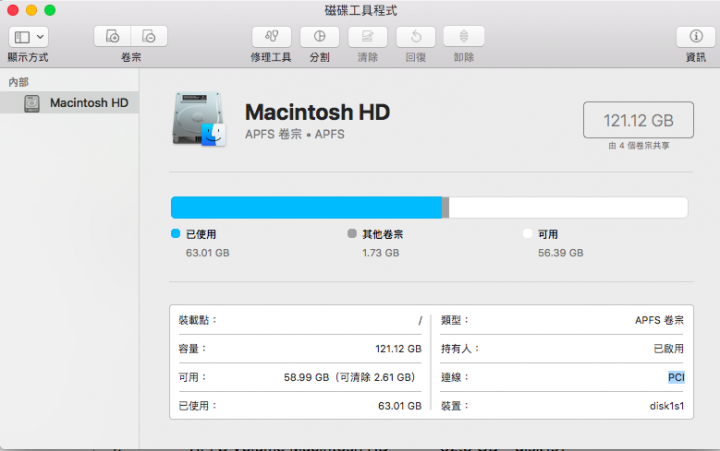Click the 121.12 GB capacity box

(638, 120)
